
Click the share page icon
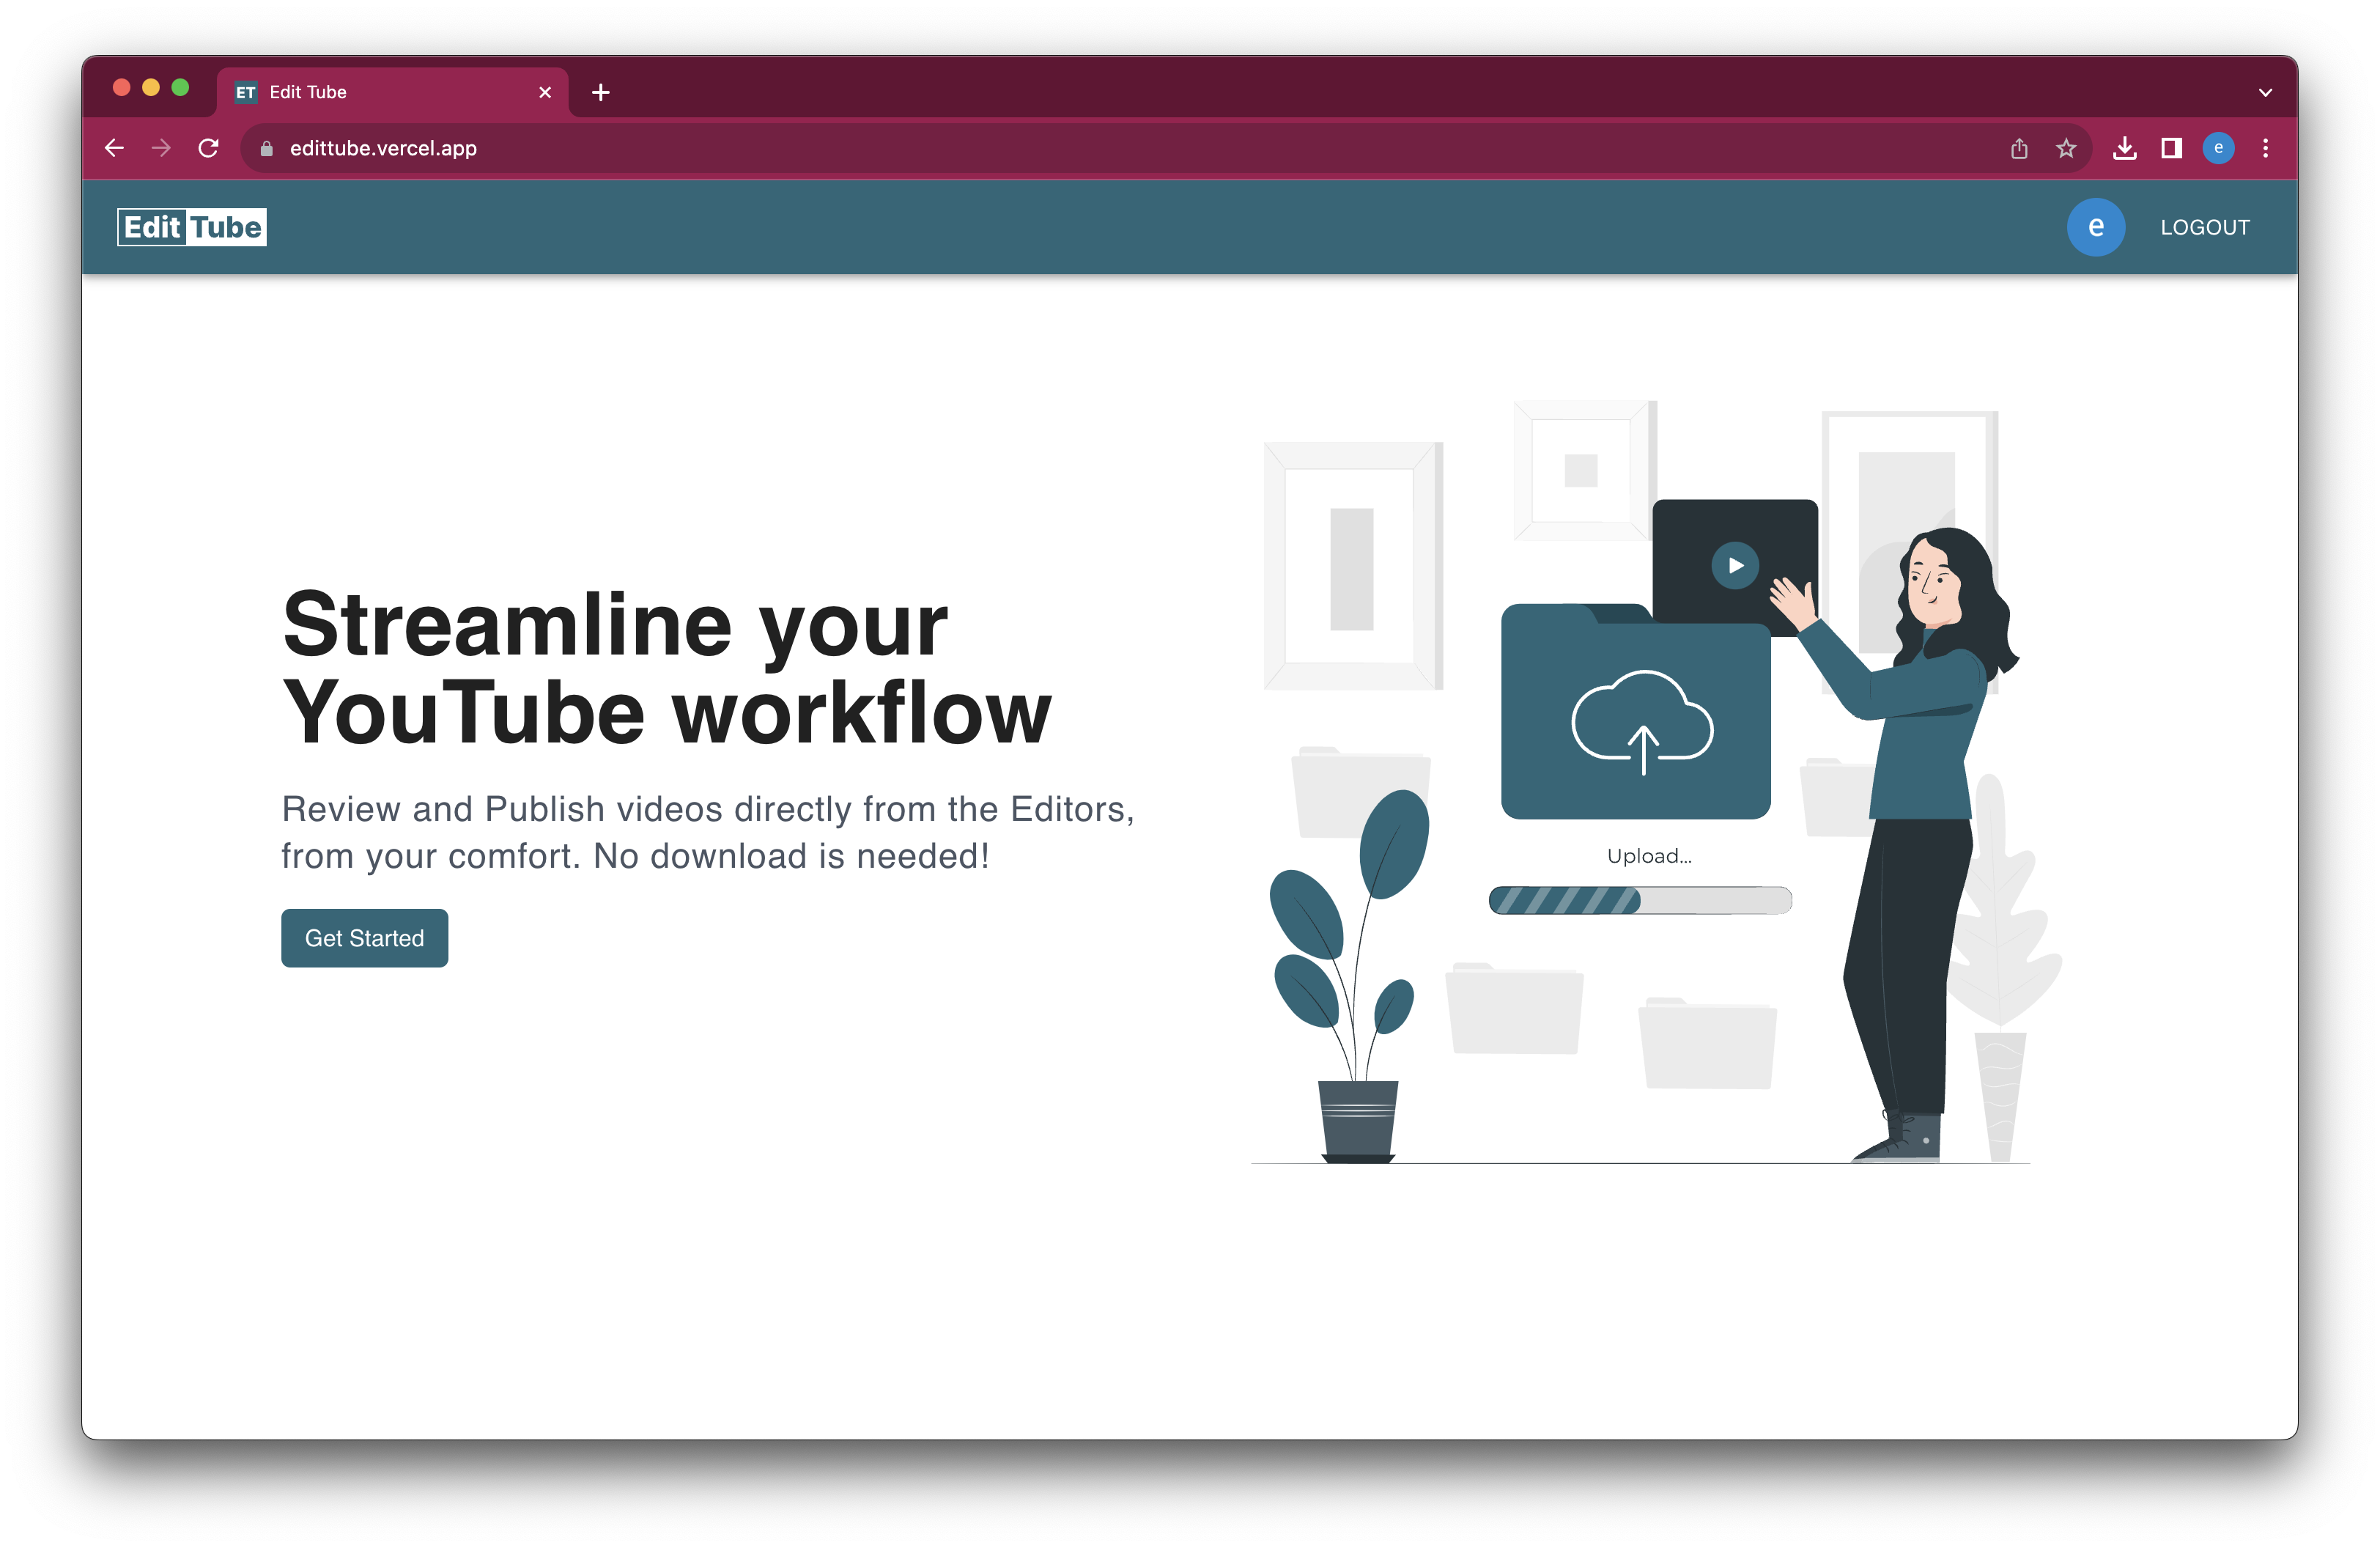[x=2019, y=148]
